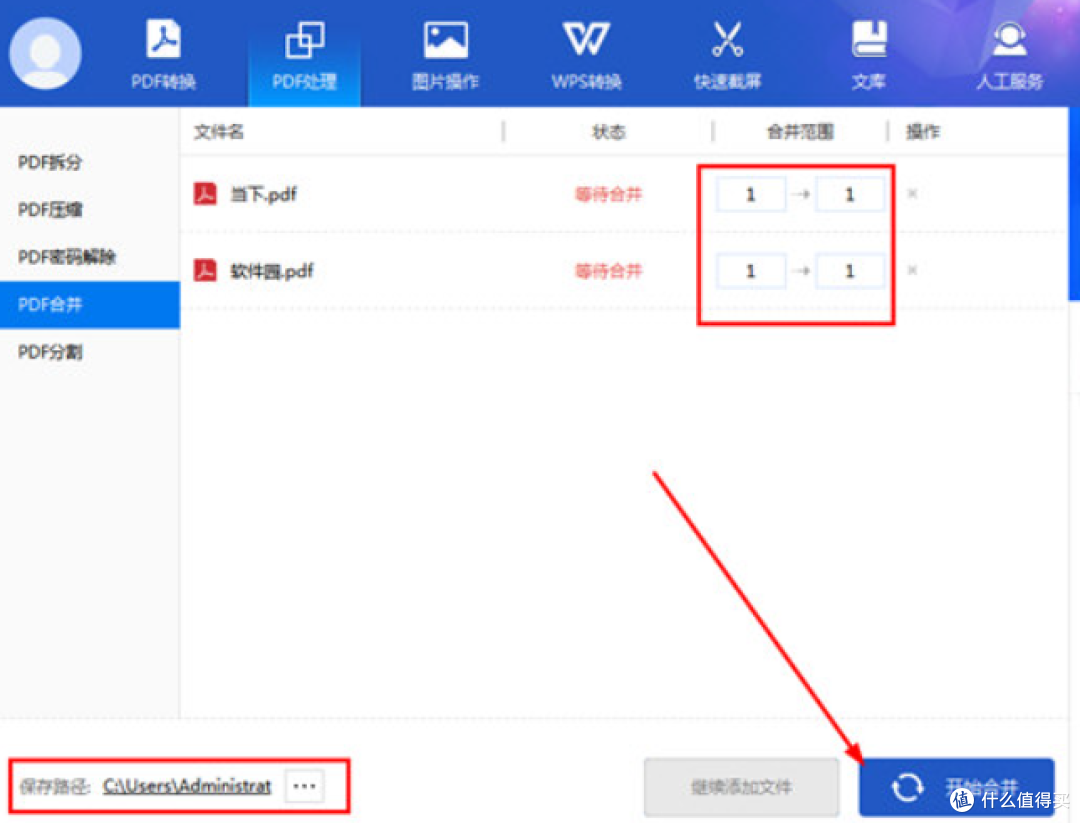Open the 图片操作 image tools
Image resolution: width=1080 pixels, height=823 pixels.
pos(445,55)
